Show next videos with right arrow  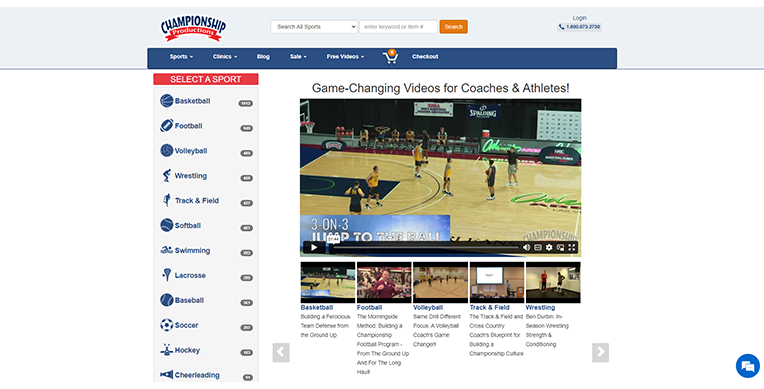(x=600, y=352)
